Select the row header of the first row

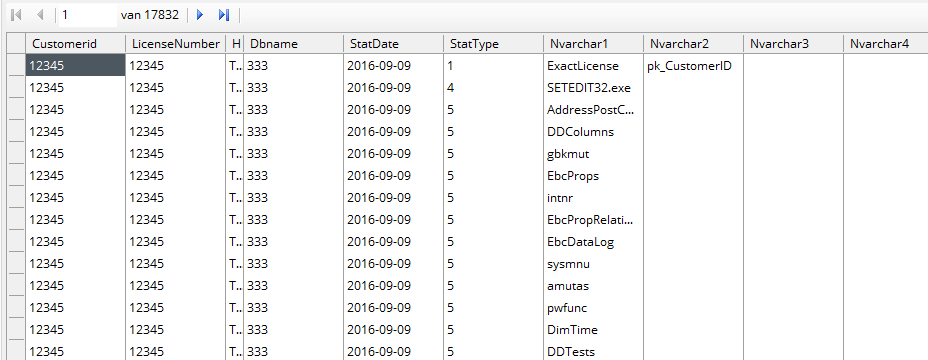[16, 66]
